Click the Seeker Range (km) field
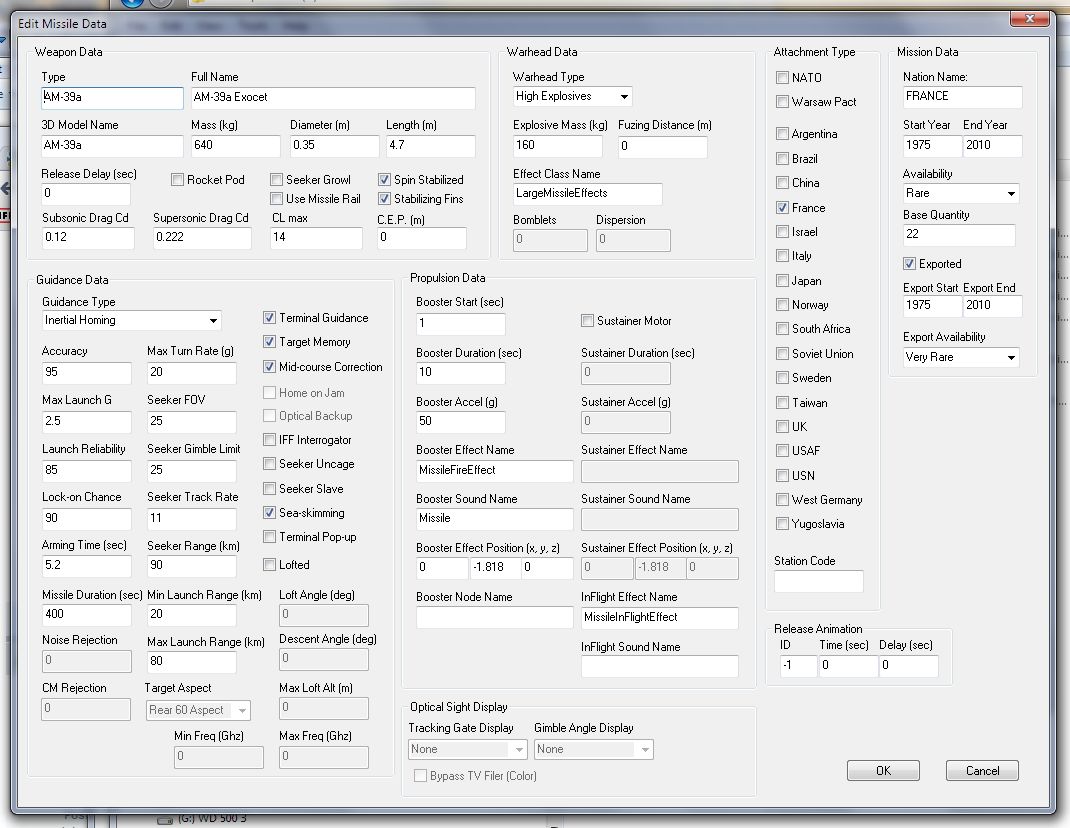Screen dimensions: 1070x828 point(192,566)
